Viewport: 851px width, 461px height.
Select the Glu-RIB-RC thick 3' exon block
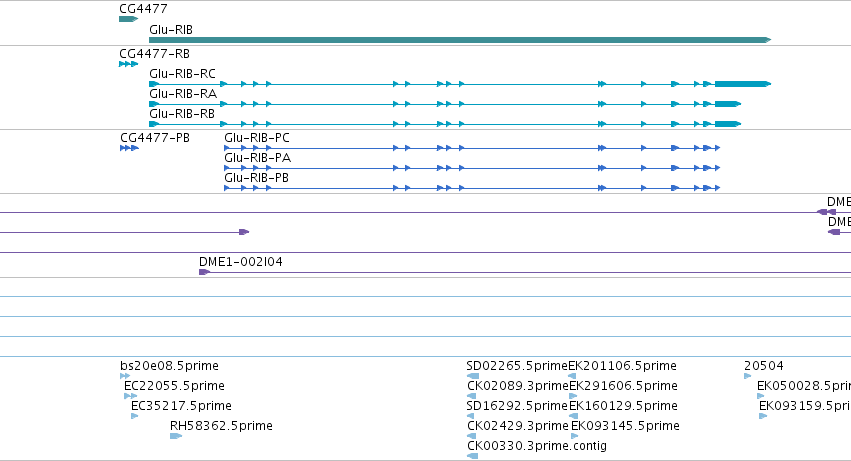tap(742, 84)
